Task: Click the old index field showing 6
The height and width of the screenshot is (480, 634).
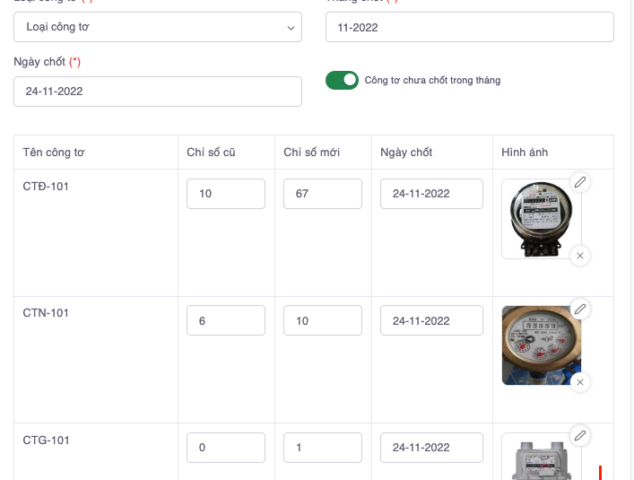Action: (x=225, y=321)
